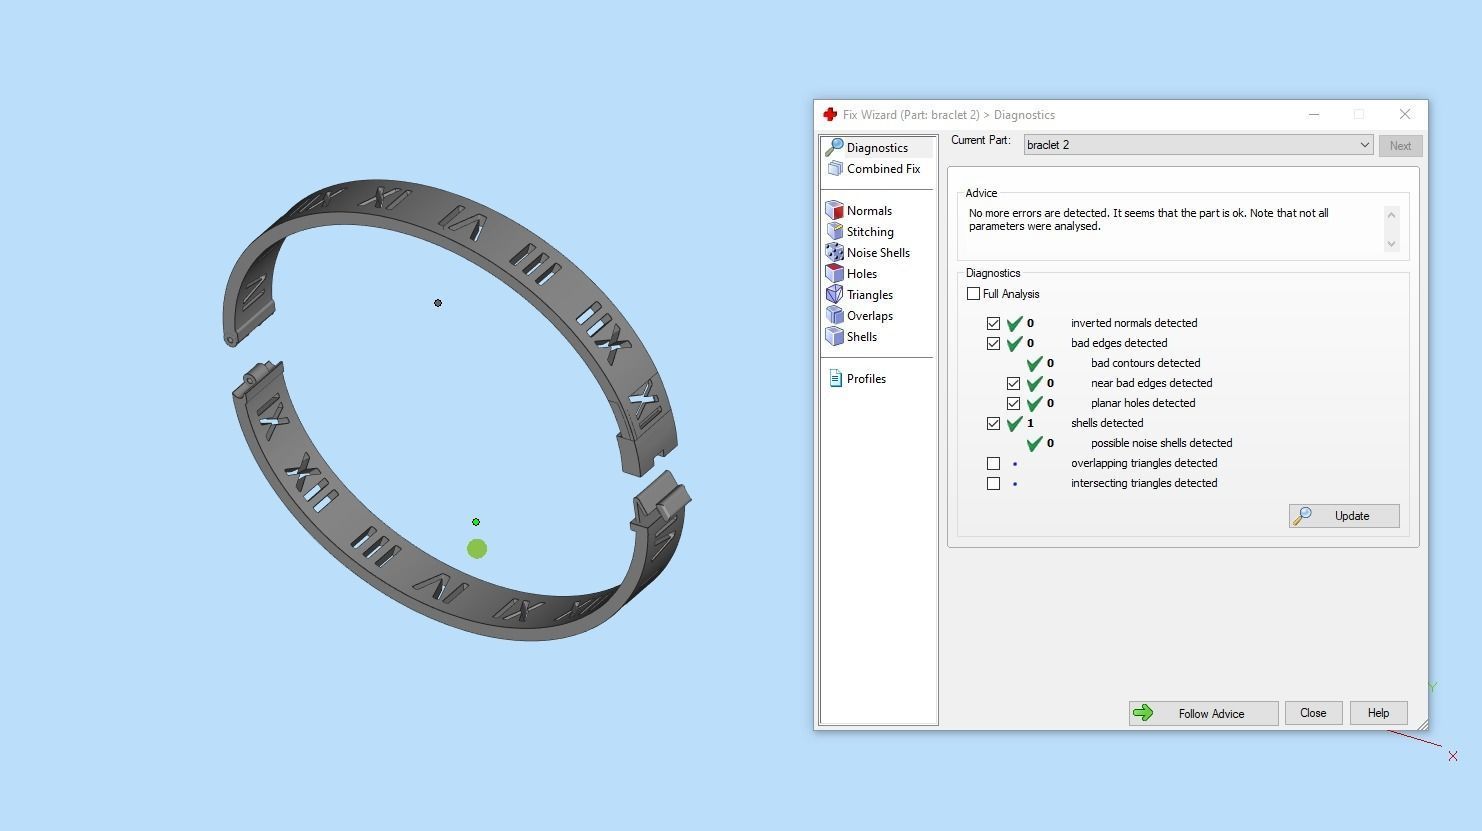Click the Profiles document icon

(836, 379)
